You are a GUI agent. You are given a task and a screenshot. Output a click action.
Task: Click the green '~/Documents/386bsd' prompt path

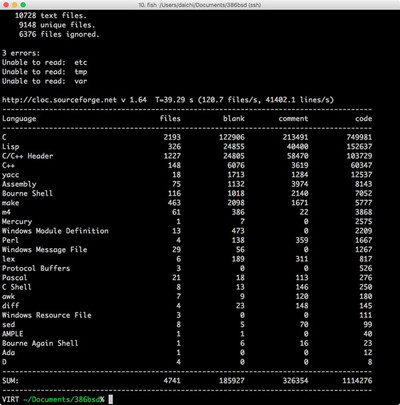[x=62, y=399]
